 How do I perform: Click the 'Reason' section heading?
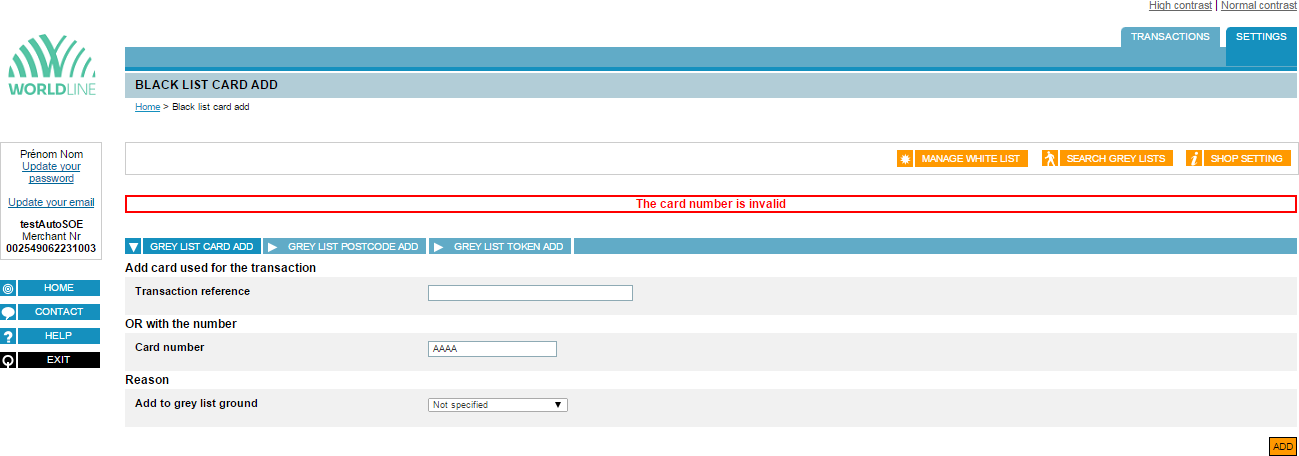pos(147,380)
